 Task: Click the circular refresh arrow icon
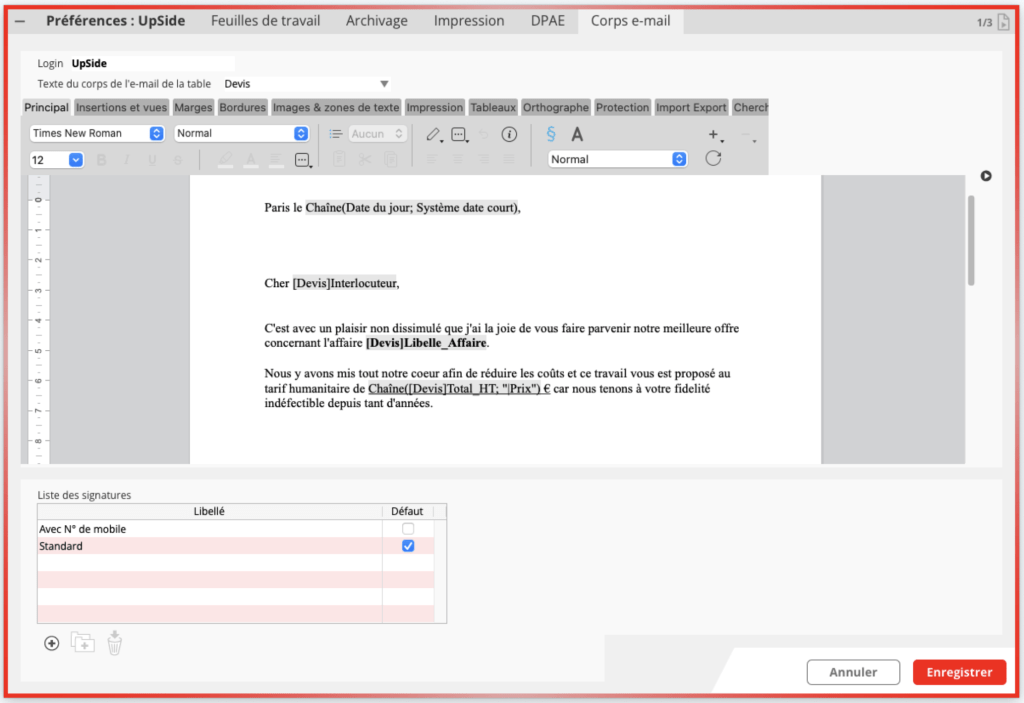[x=713, y=159]
